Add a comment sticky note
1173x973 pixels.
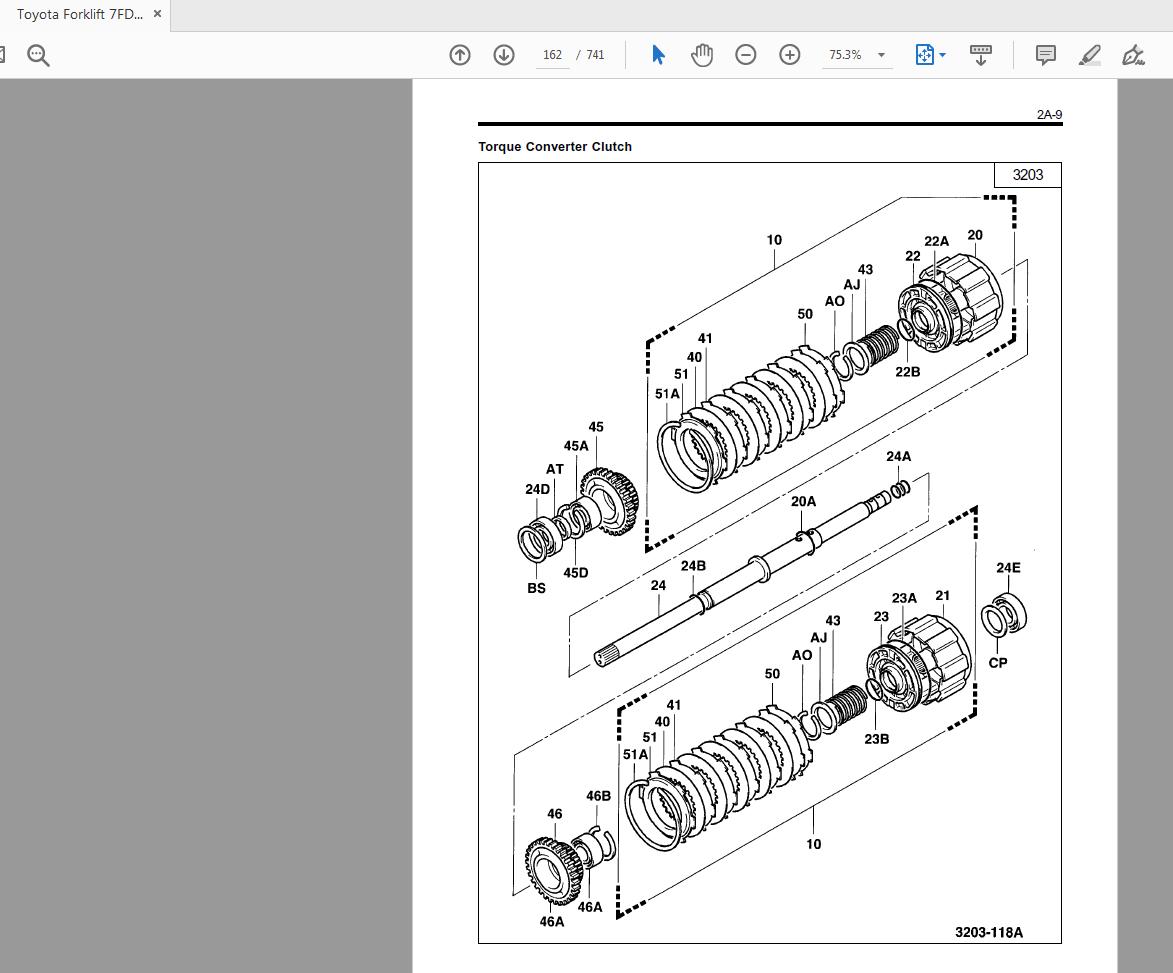1046,55
